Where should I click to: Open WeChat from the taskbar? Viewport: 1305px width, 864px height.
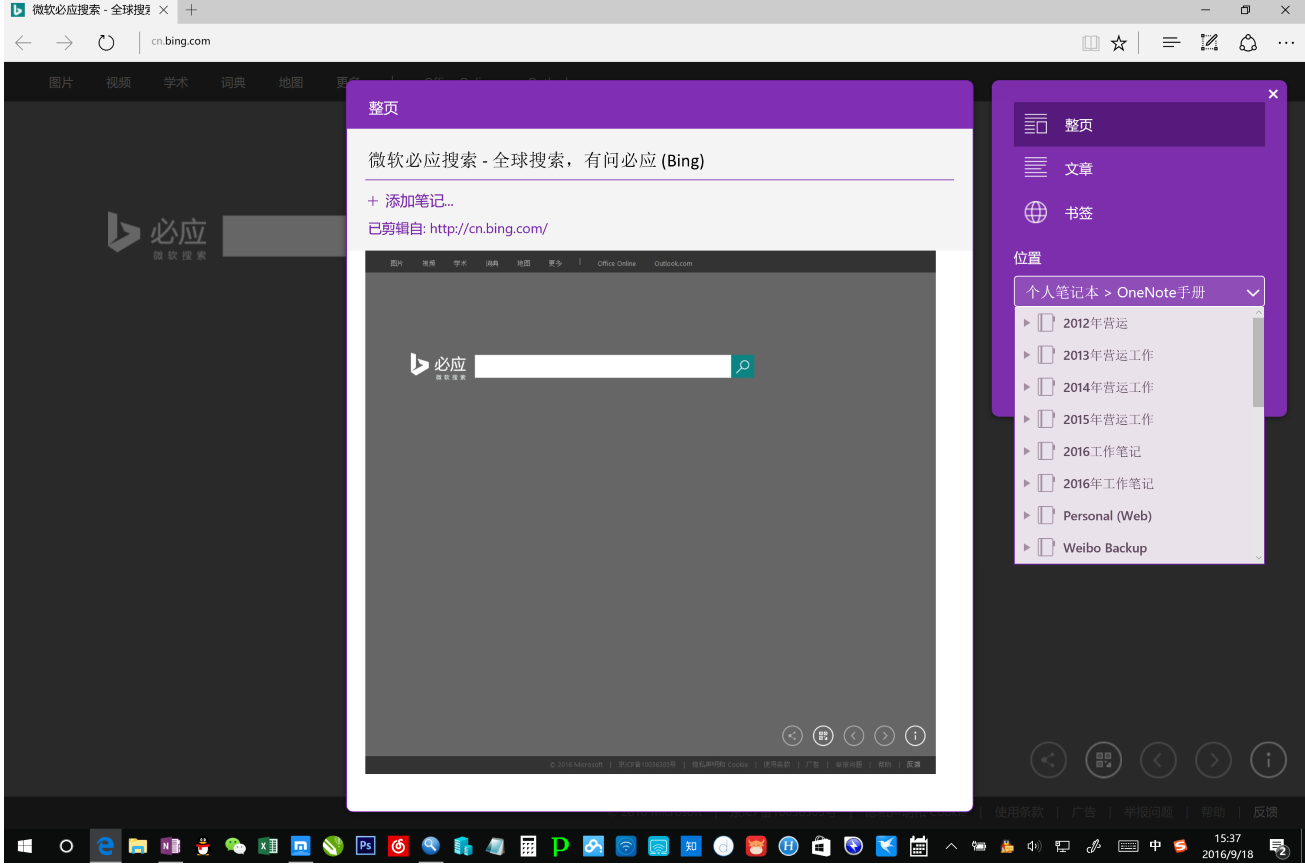(235, 846)
